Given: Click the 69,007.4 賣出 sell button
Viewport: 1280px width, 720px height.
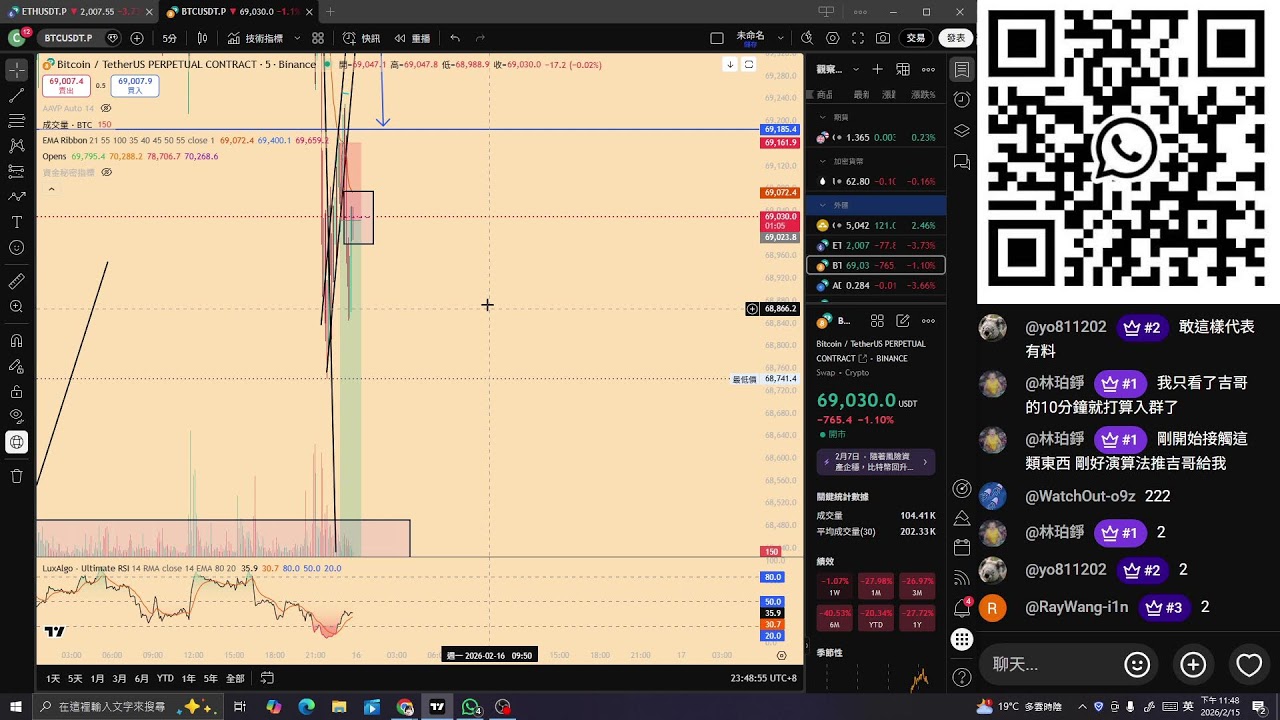Looking at the screenshot, I should [x=66, y=85].
